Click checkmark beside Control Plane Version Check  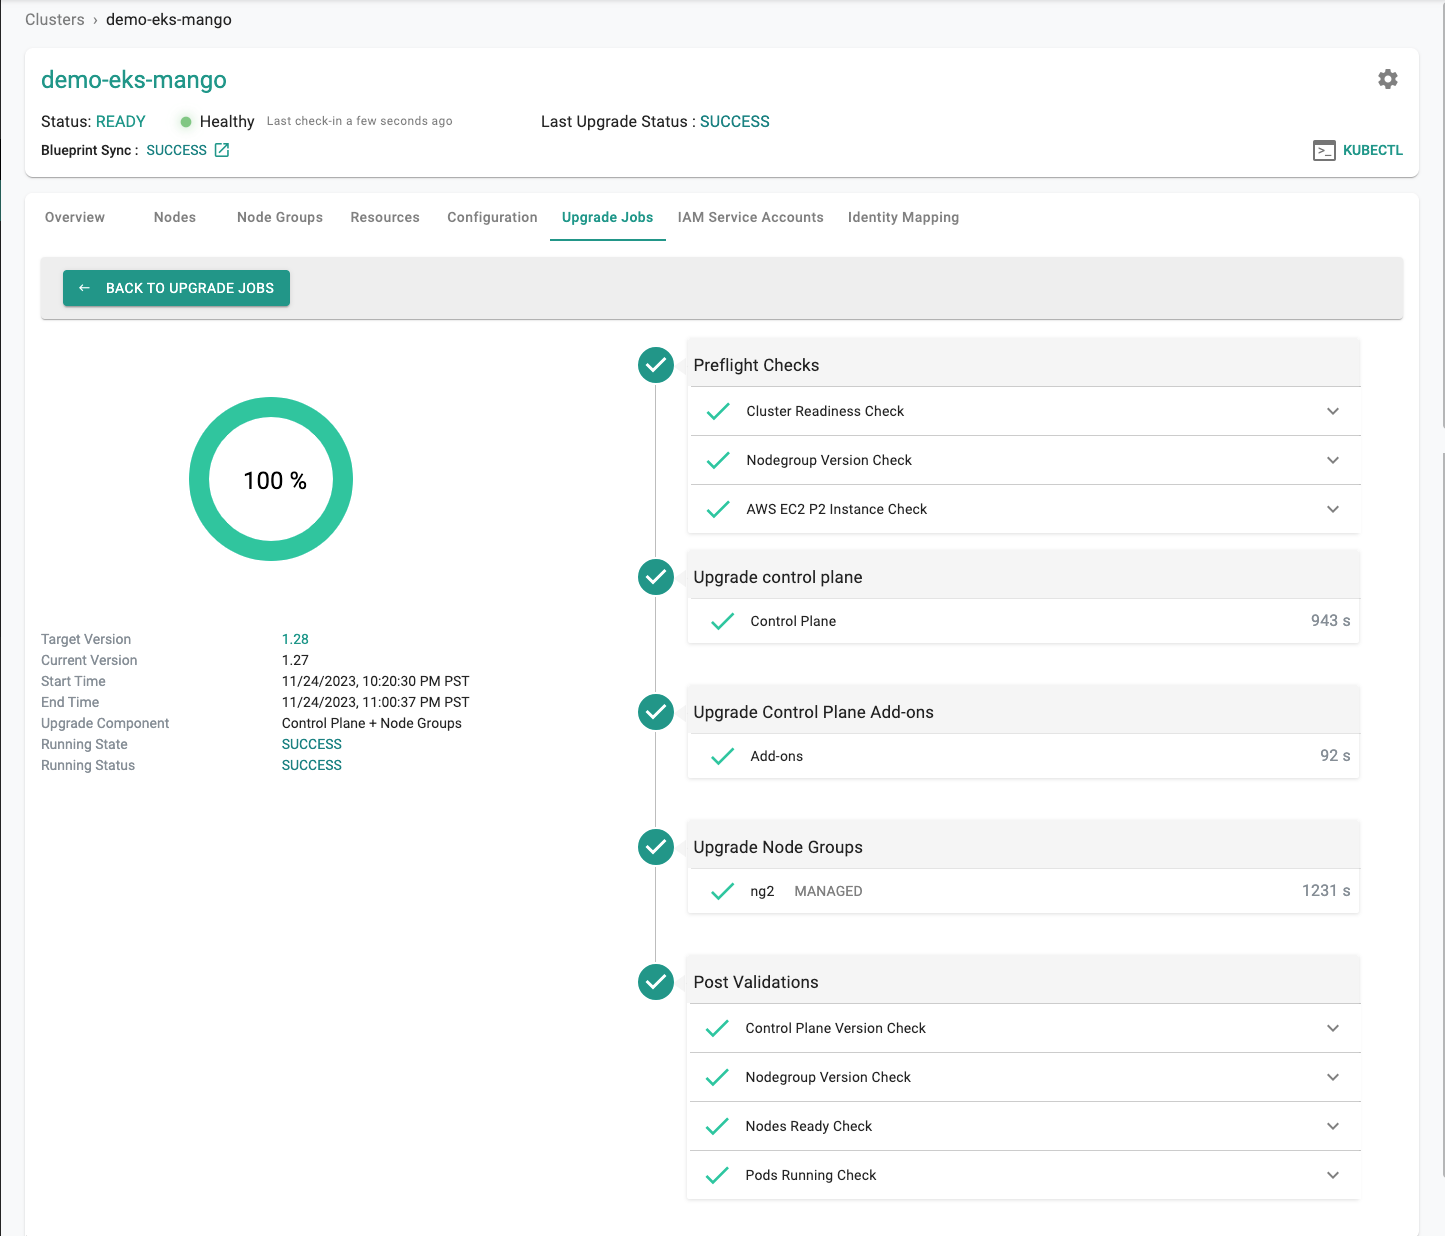tap(717, 1028)
